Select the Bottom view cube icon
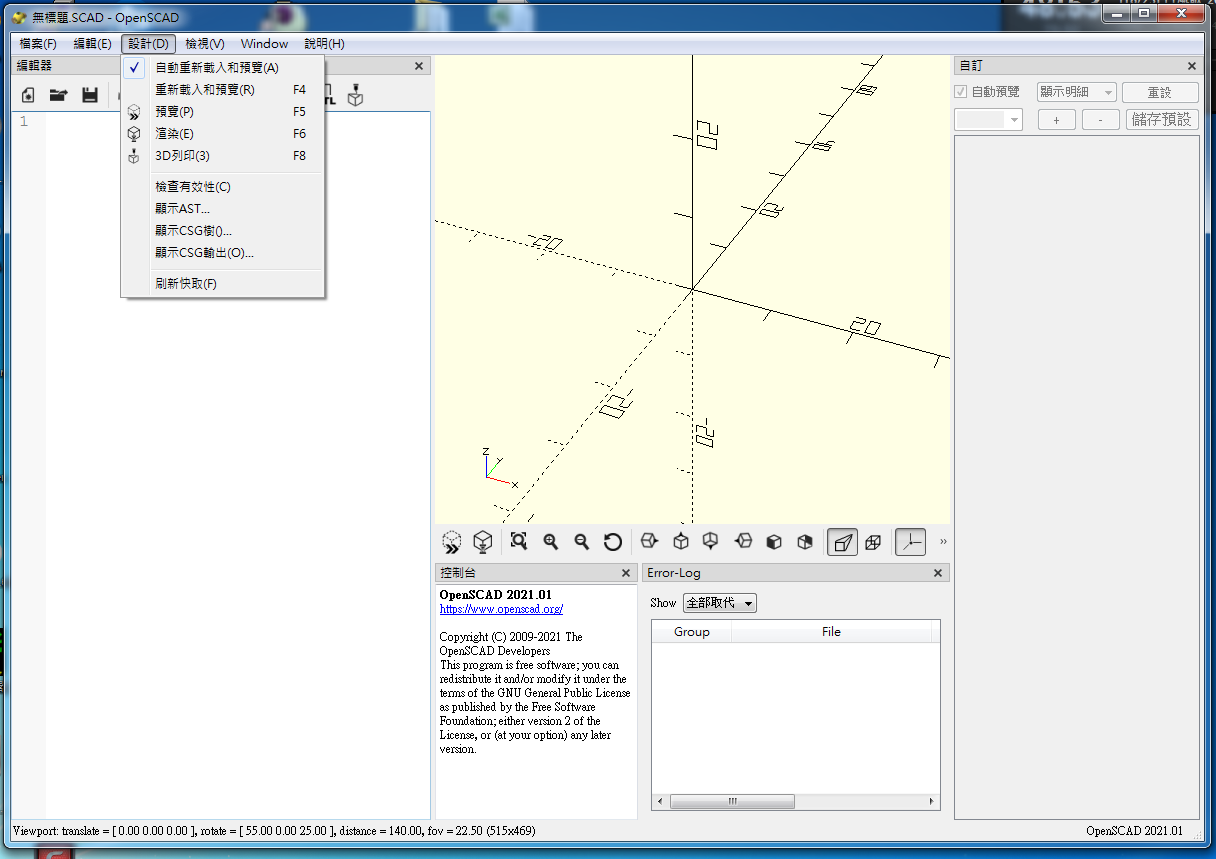 click(x=711, y=541)
